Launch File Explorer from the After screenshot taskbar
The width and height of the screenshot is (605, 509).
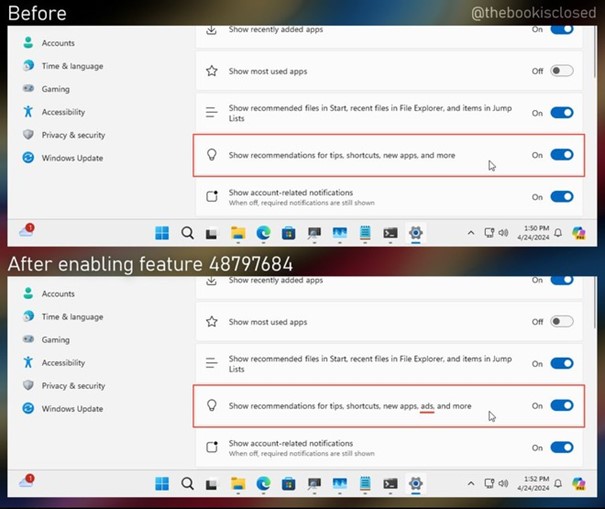[238, 484]
